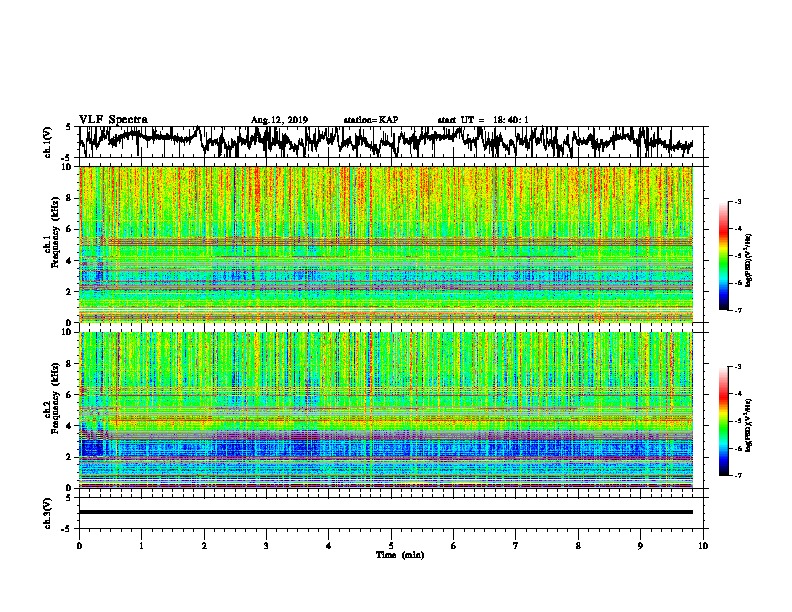Select the "start UT = 18:40: 1" text
792x612 pixels.
coord(483,120)
